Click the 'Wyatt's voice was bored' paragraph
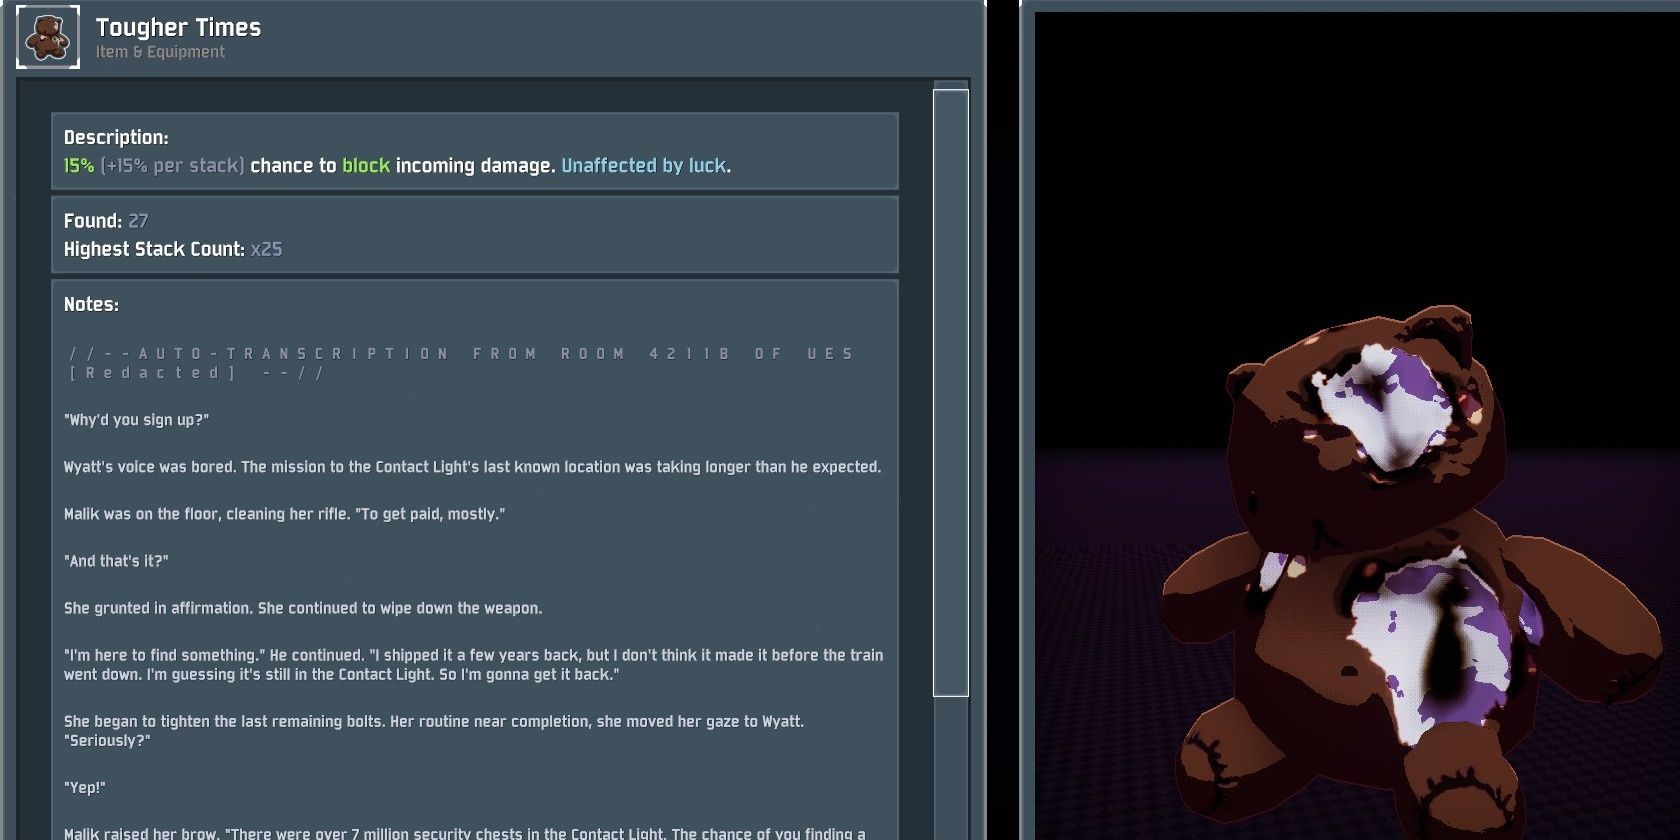This screenshot has width=1680, height=840. pos(472,467)
